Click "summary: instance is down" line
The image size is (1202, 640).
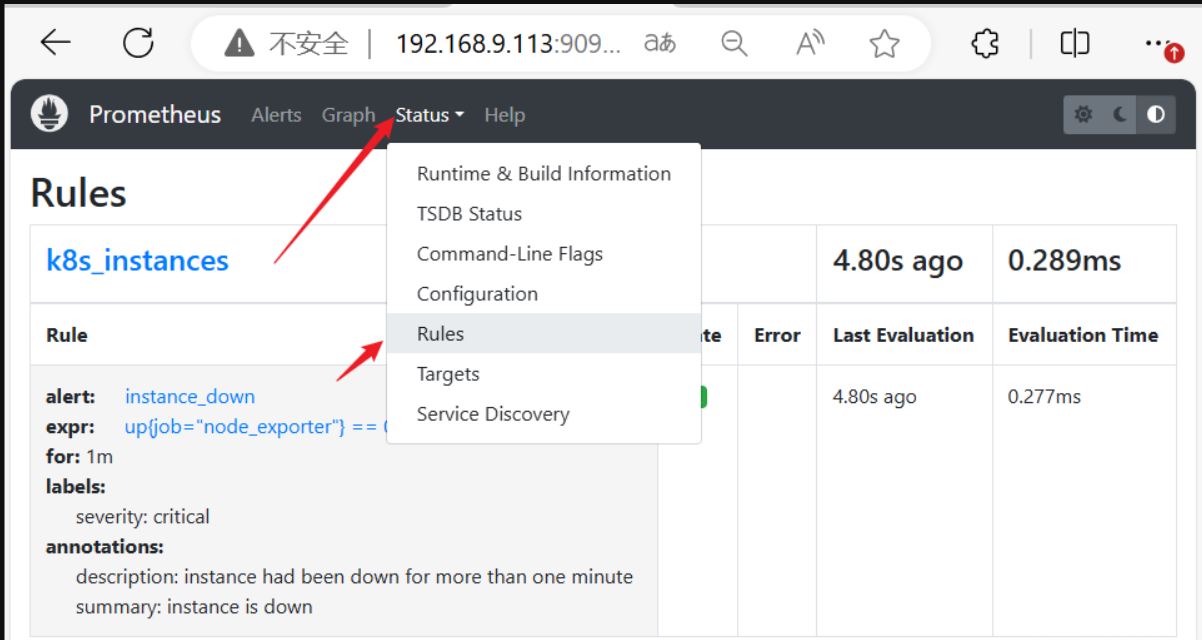click(194, 607)
